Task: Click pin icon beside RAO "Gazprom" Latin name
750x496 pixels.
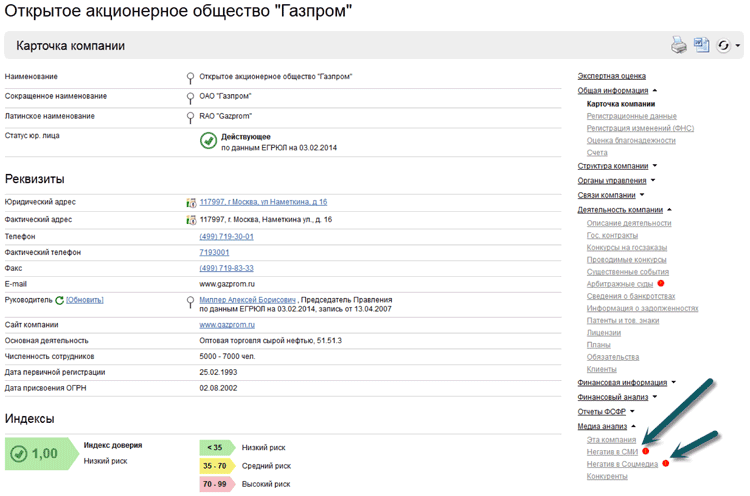Action: (190, 117)
